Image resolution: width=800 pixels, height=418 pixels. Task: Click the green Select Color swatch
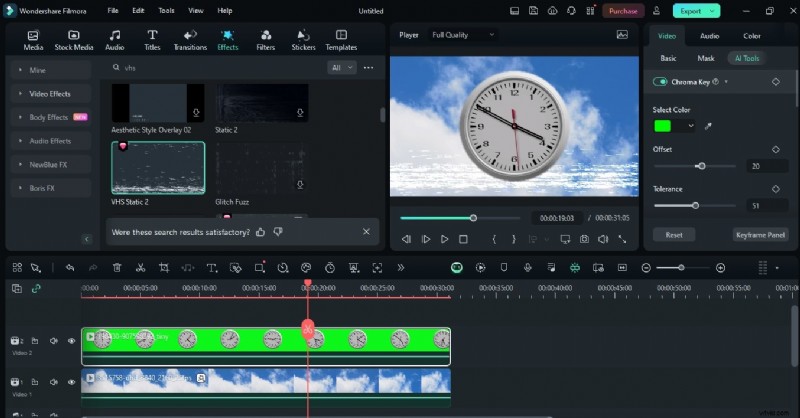(x=663, y=126)
